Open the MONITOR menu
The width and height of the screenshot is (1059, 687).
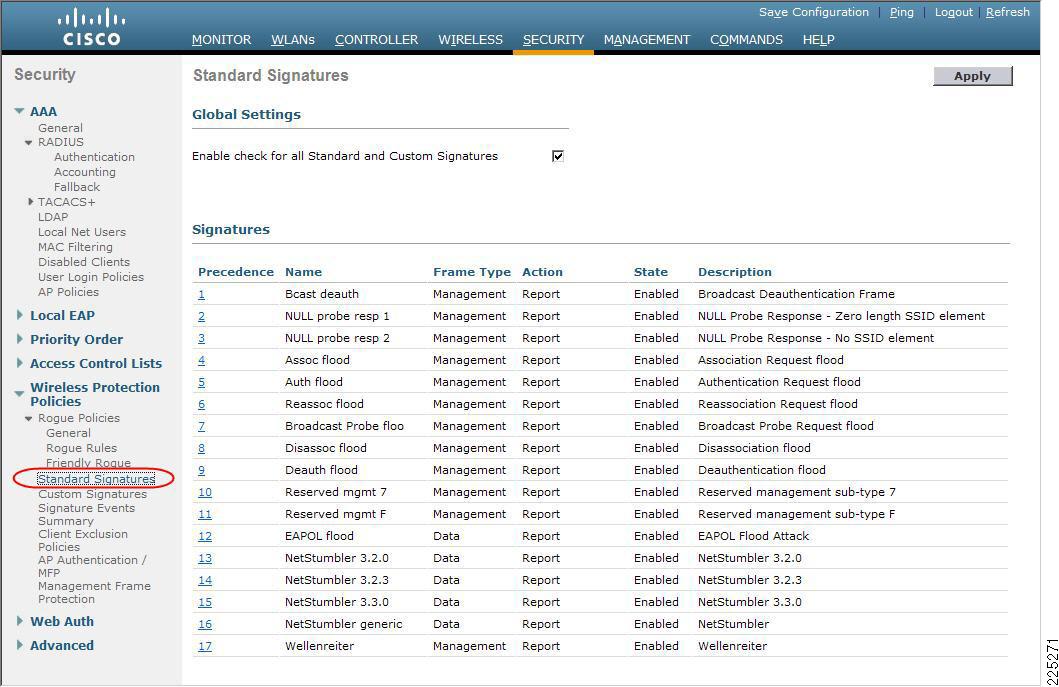(x=222, y=40)
